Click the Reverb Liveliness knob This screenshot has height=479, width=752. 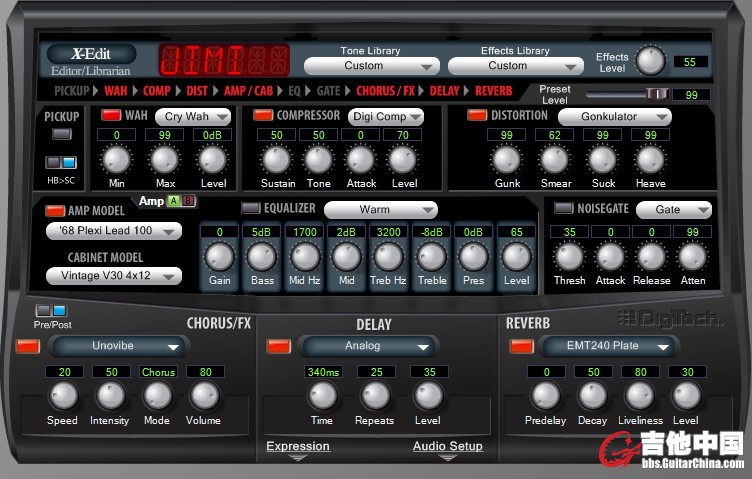(x=640, y=397)
